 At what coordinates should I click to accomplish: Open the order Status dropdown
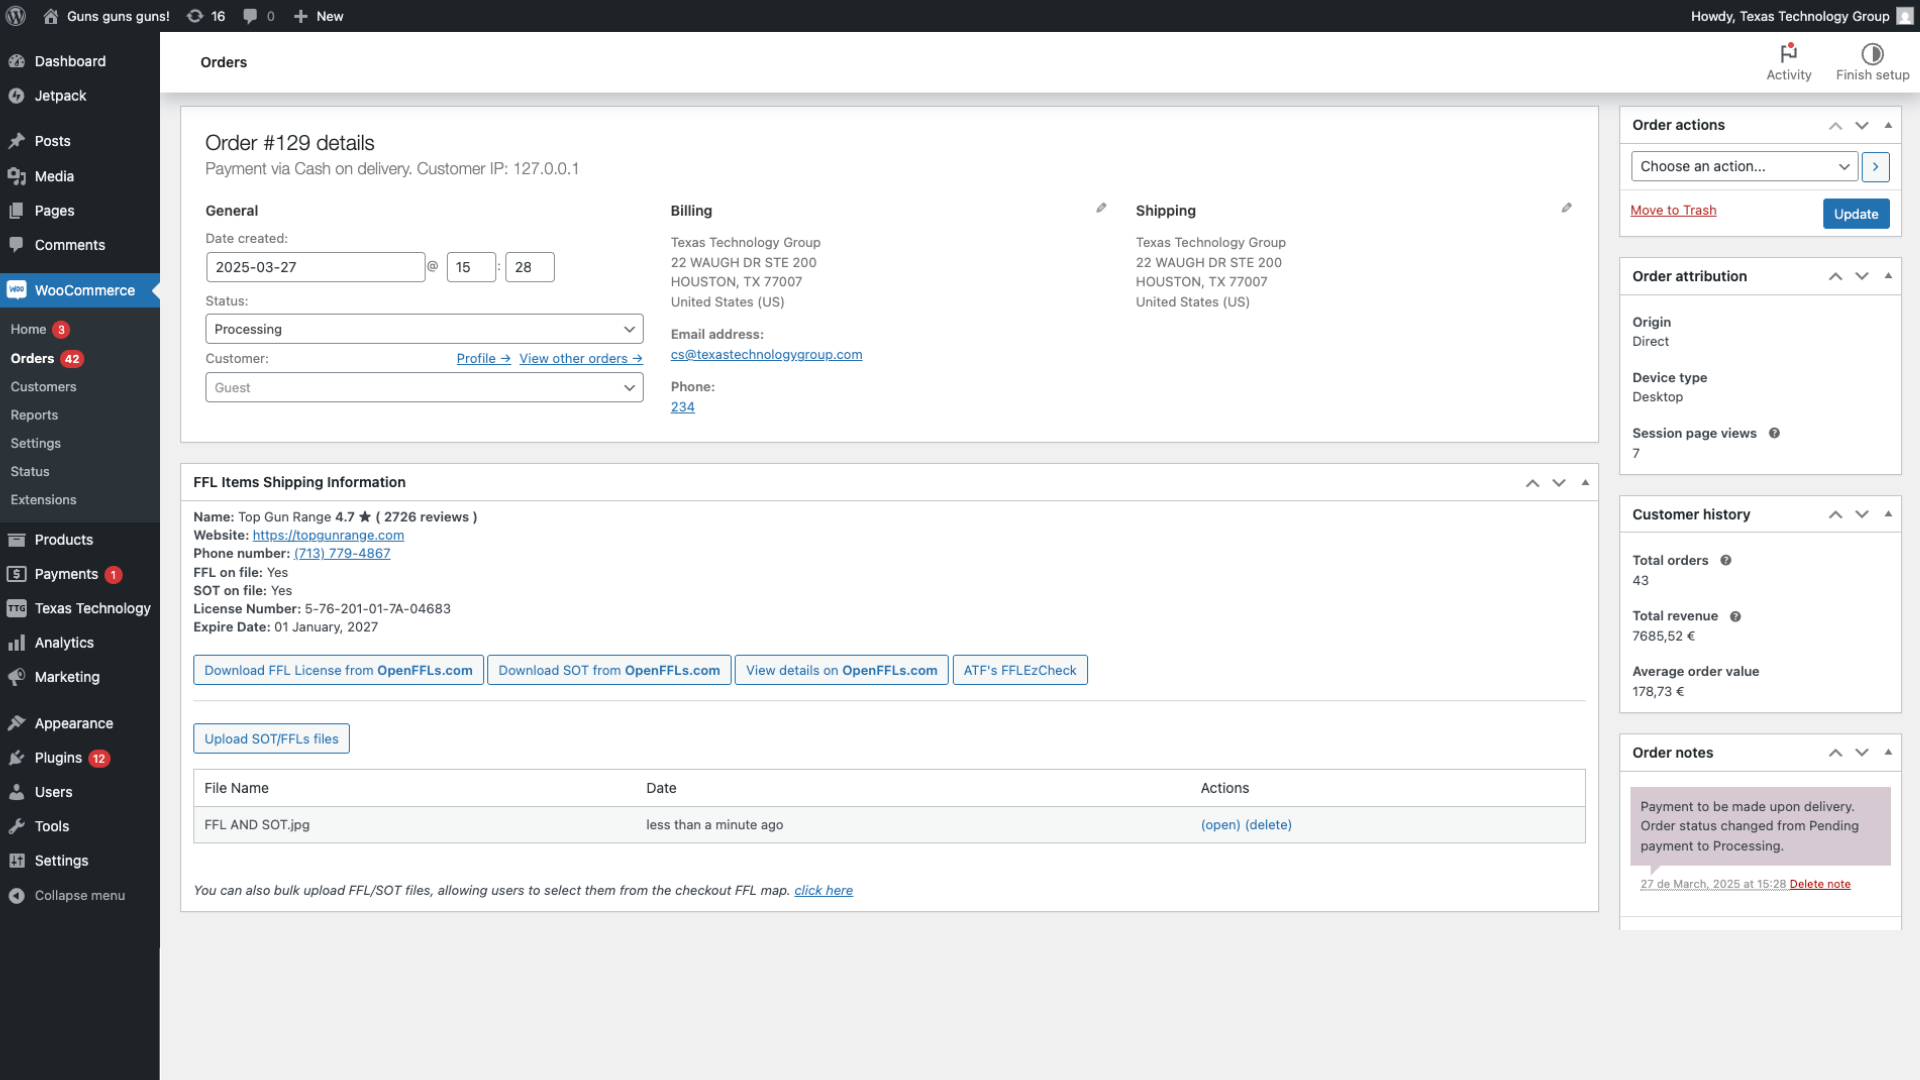424,329
